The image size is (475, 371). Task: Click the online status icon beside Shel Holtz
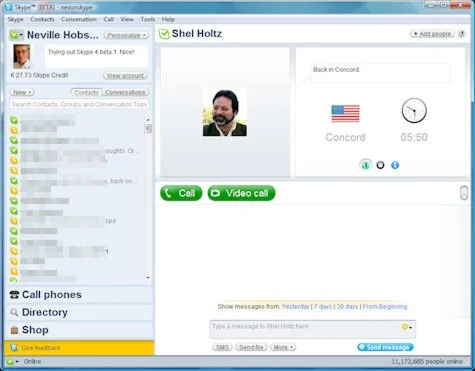pyautogui.click(x=164, y=34)
